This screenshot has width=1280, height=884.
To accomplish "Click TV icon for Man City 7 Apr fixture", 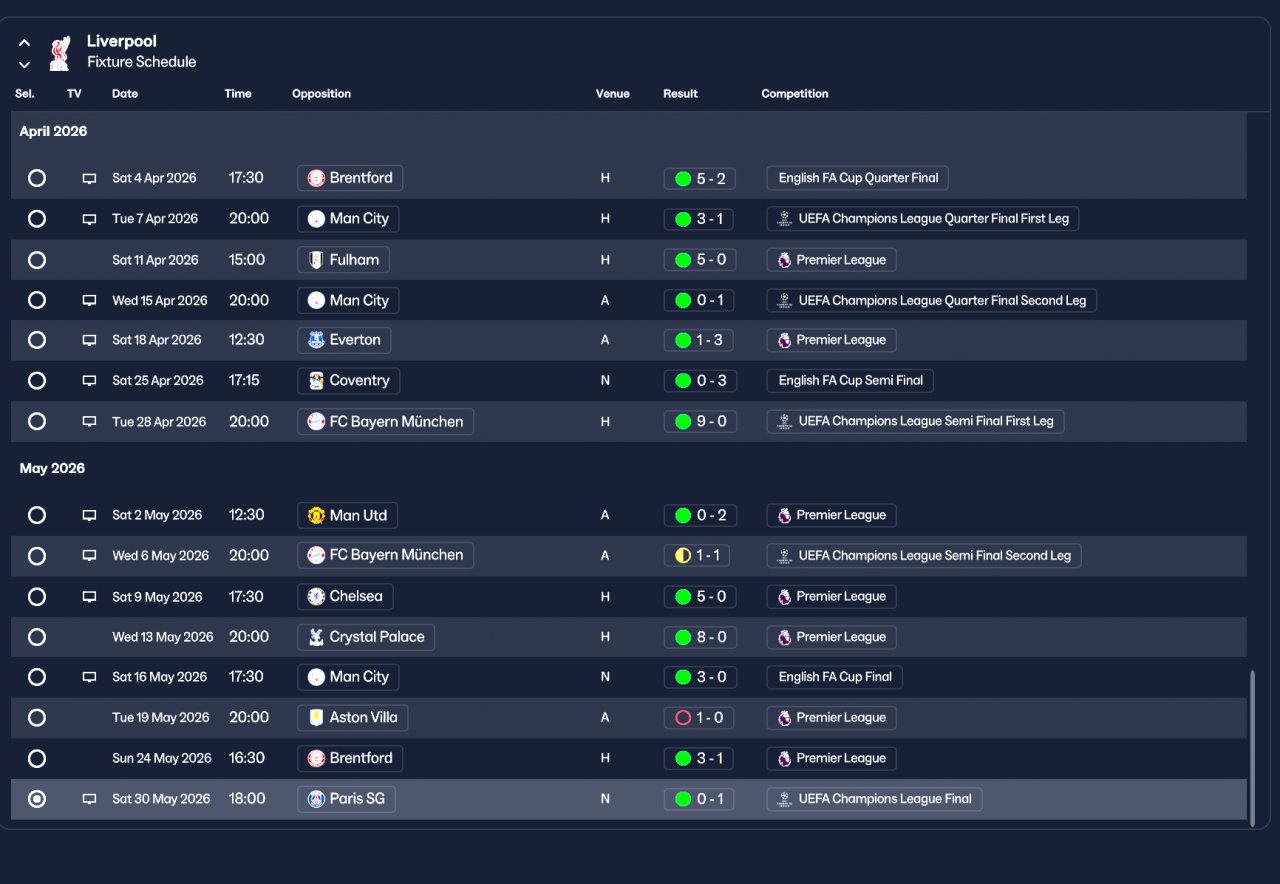I will [x=89, y=219].
